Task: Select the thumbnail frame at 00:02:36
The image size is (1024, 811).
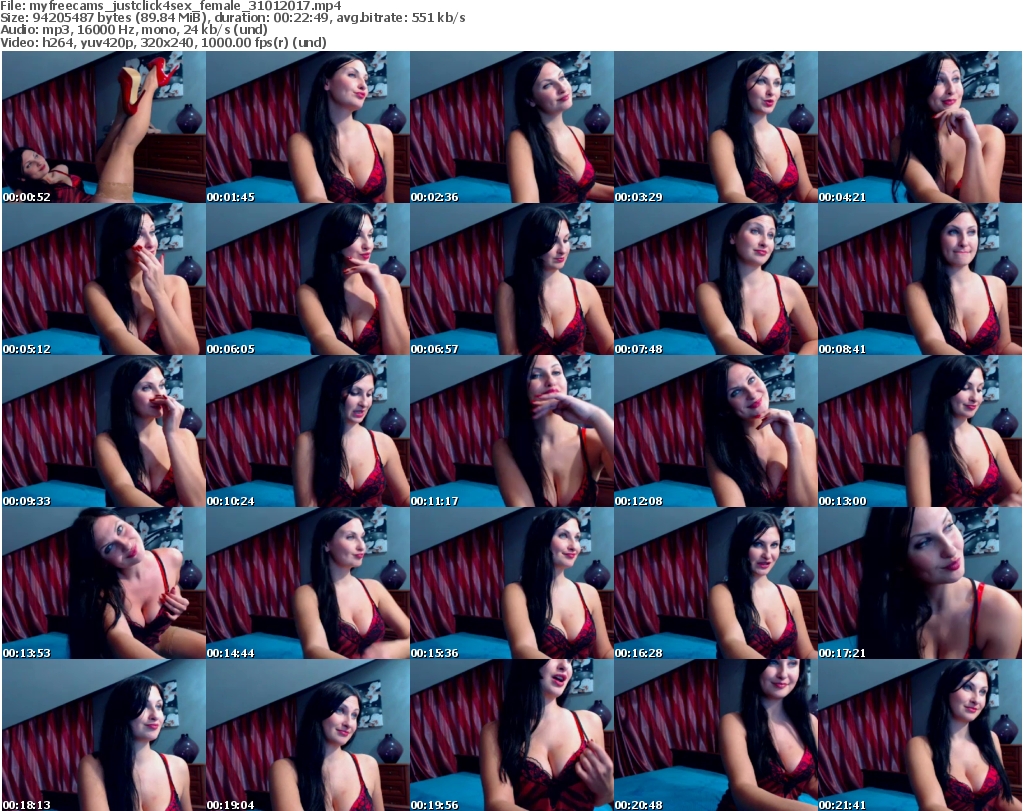Action: pyautogui.click(x=511, y=127)
